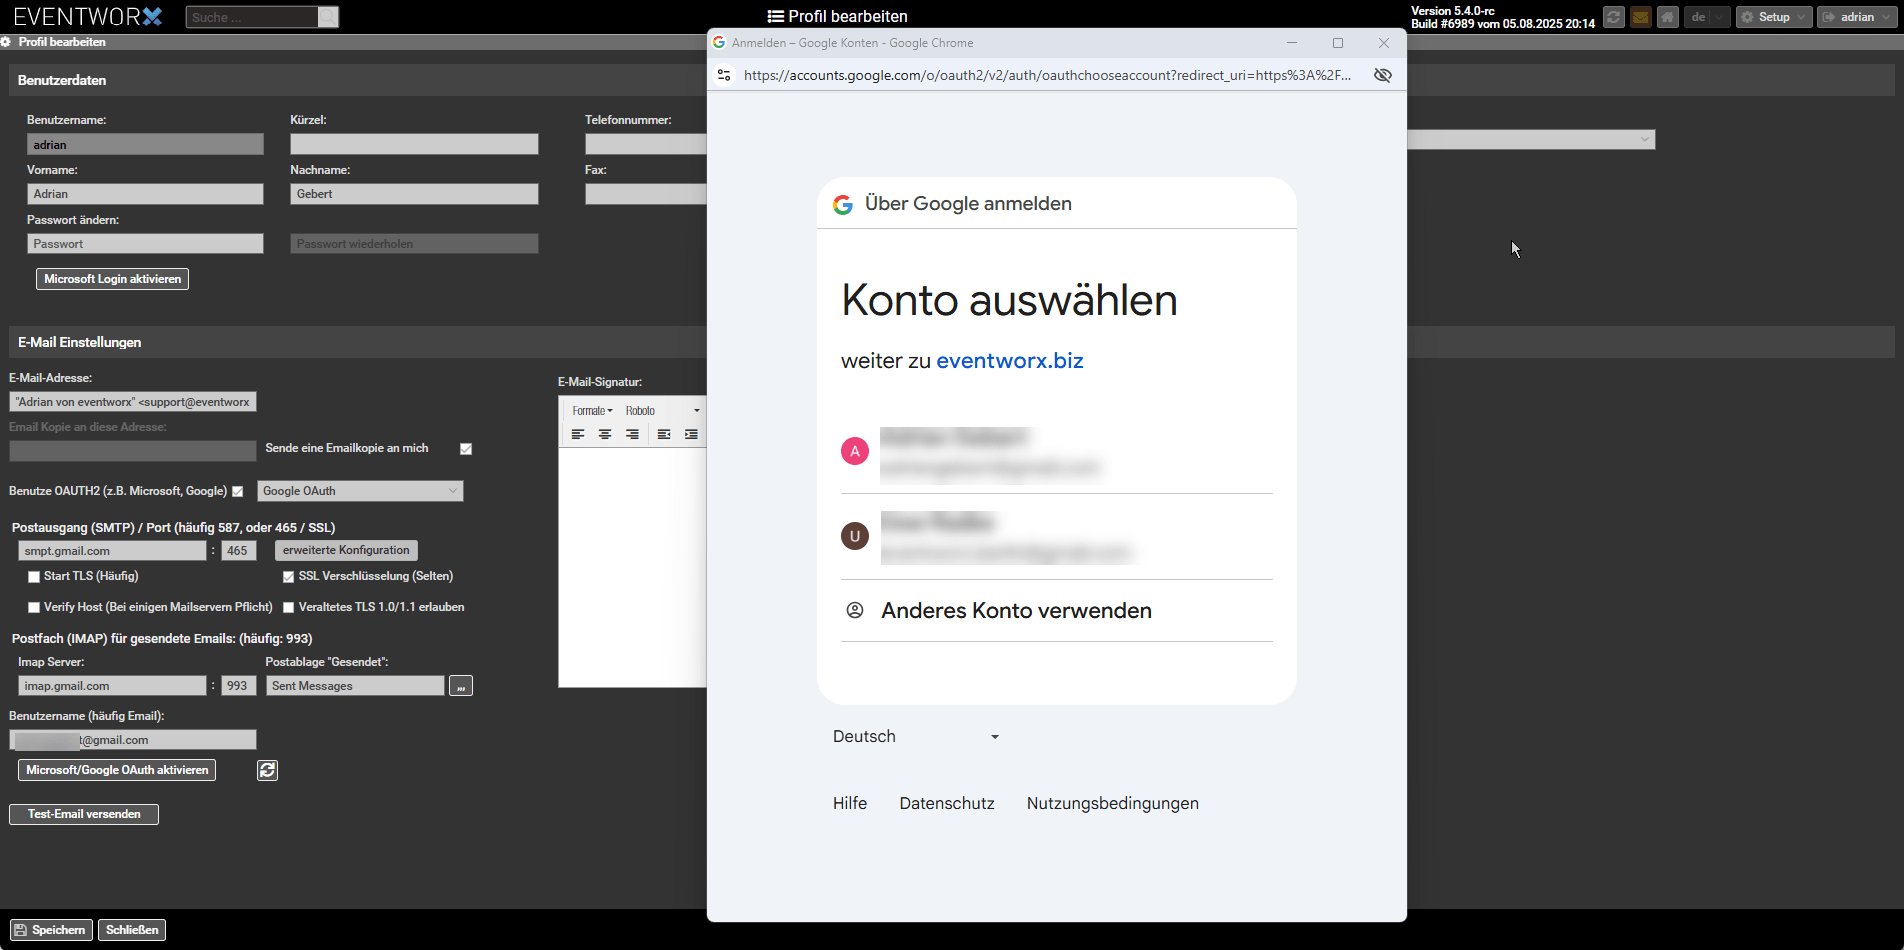This screenshot has height=950, width=1904.
Task: Click the EVENTWORX logo
Action: 88,17
